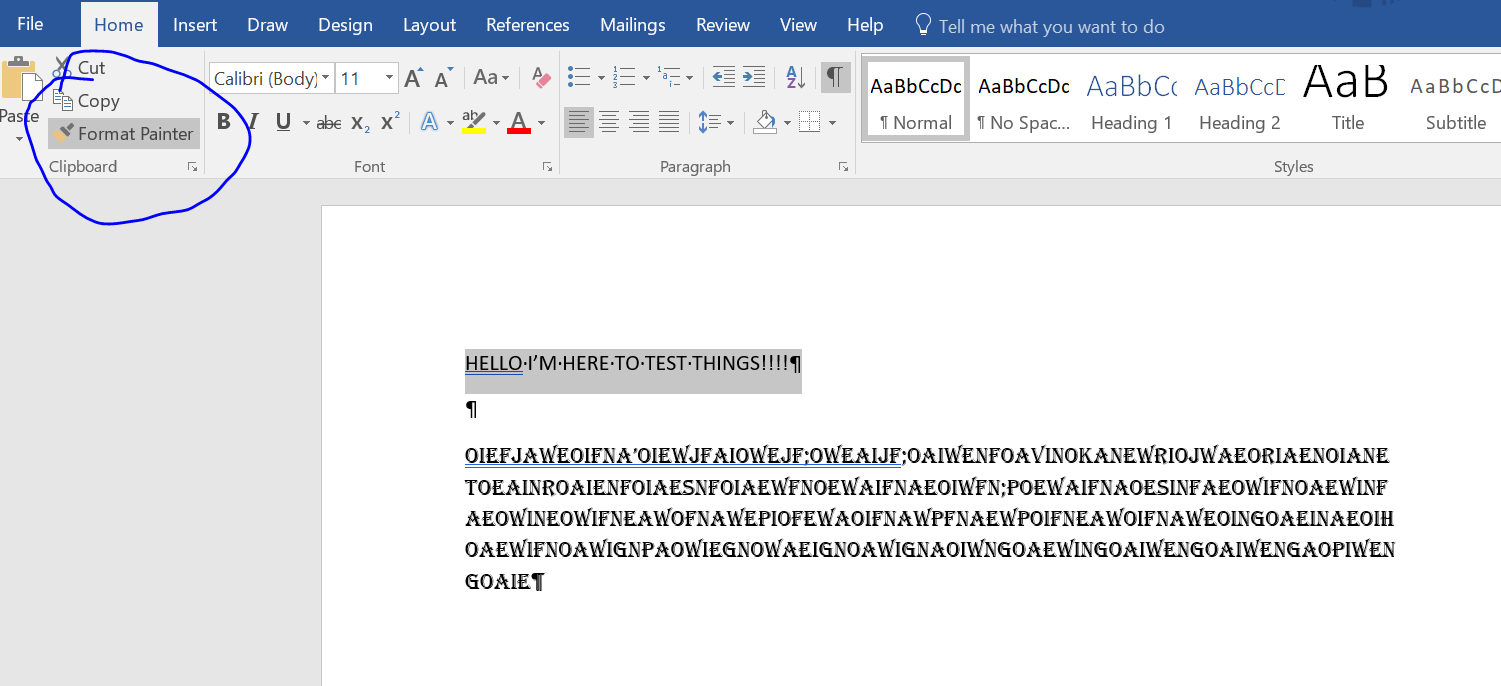Click the Sort icon in the Paragraph group
This screenshot has width=1501, height=686.
pos(796,77)
